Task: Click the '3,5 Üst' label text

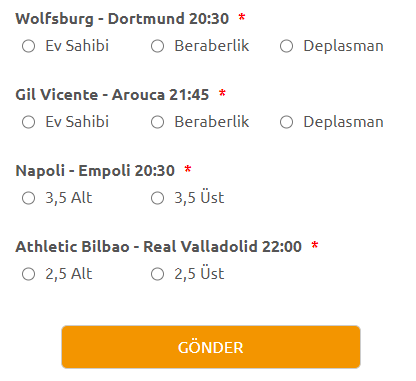Action: tap(199, 198)
